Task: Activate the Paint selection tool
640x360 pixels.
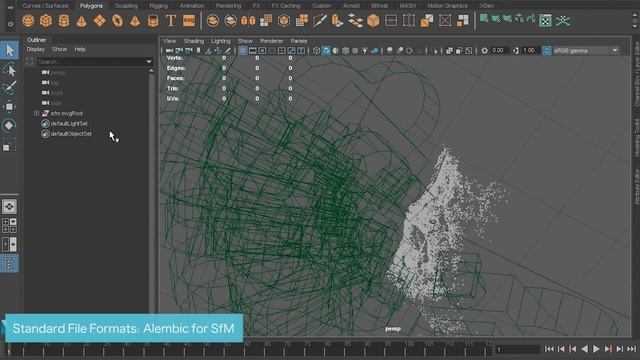Action: click(9, 88)
